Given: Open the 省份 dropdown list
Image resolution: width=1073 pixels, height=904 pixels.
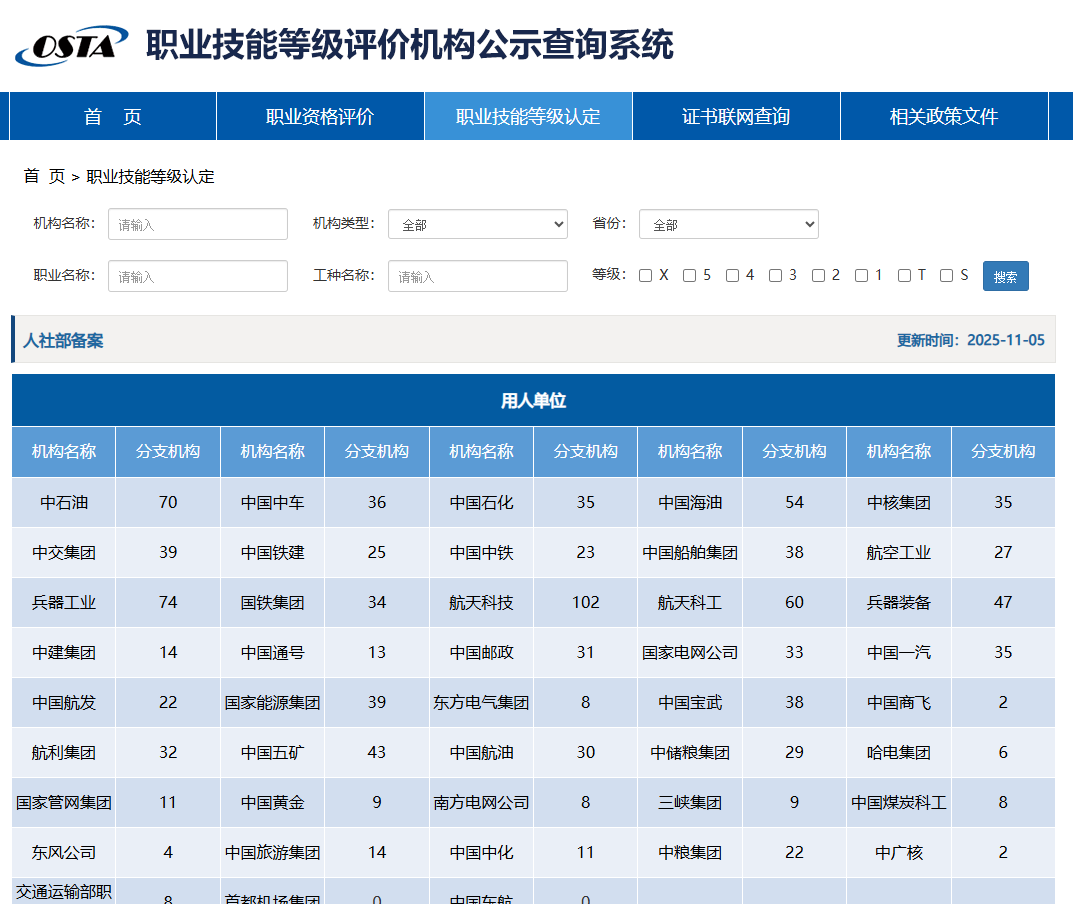Looking at the screenshot, I should pyautogui.click(x=729, y=225).
